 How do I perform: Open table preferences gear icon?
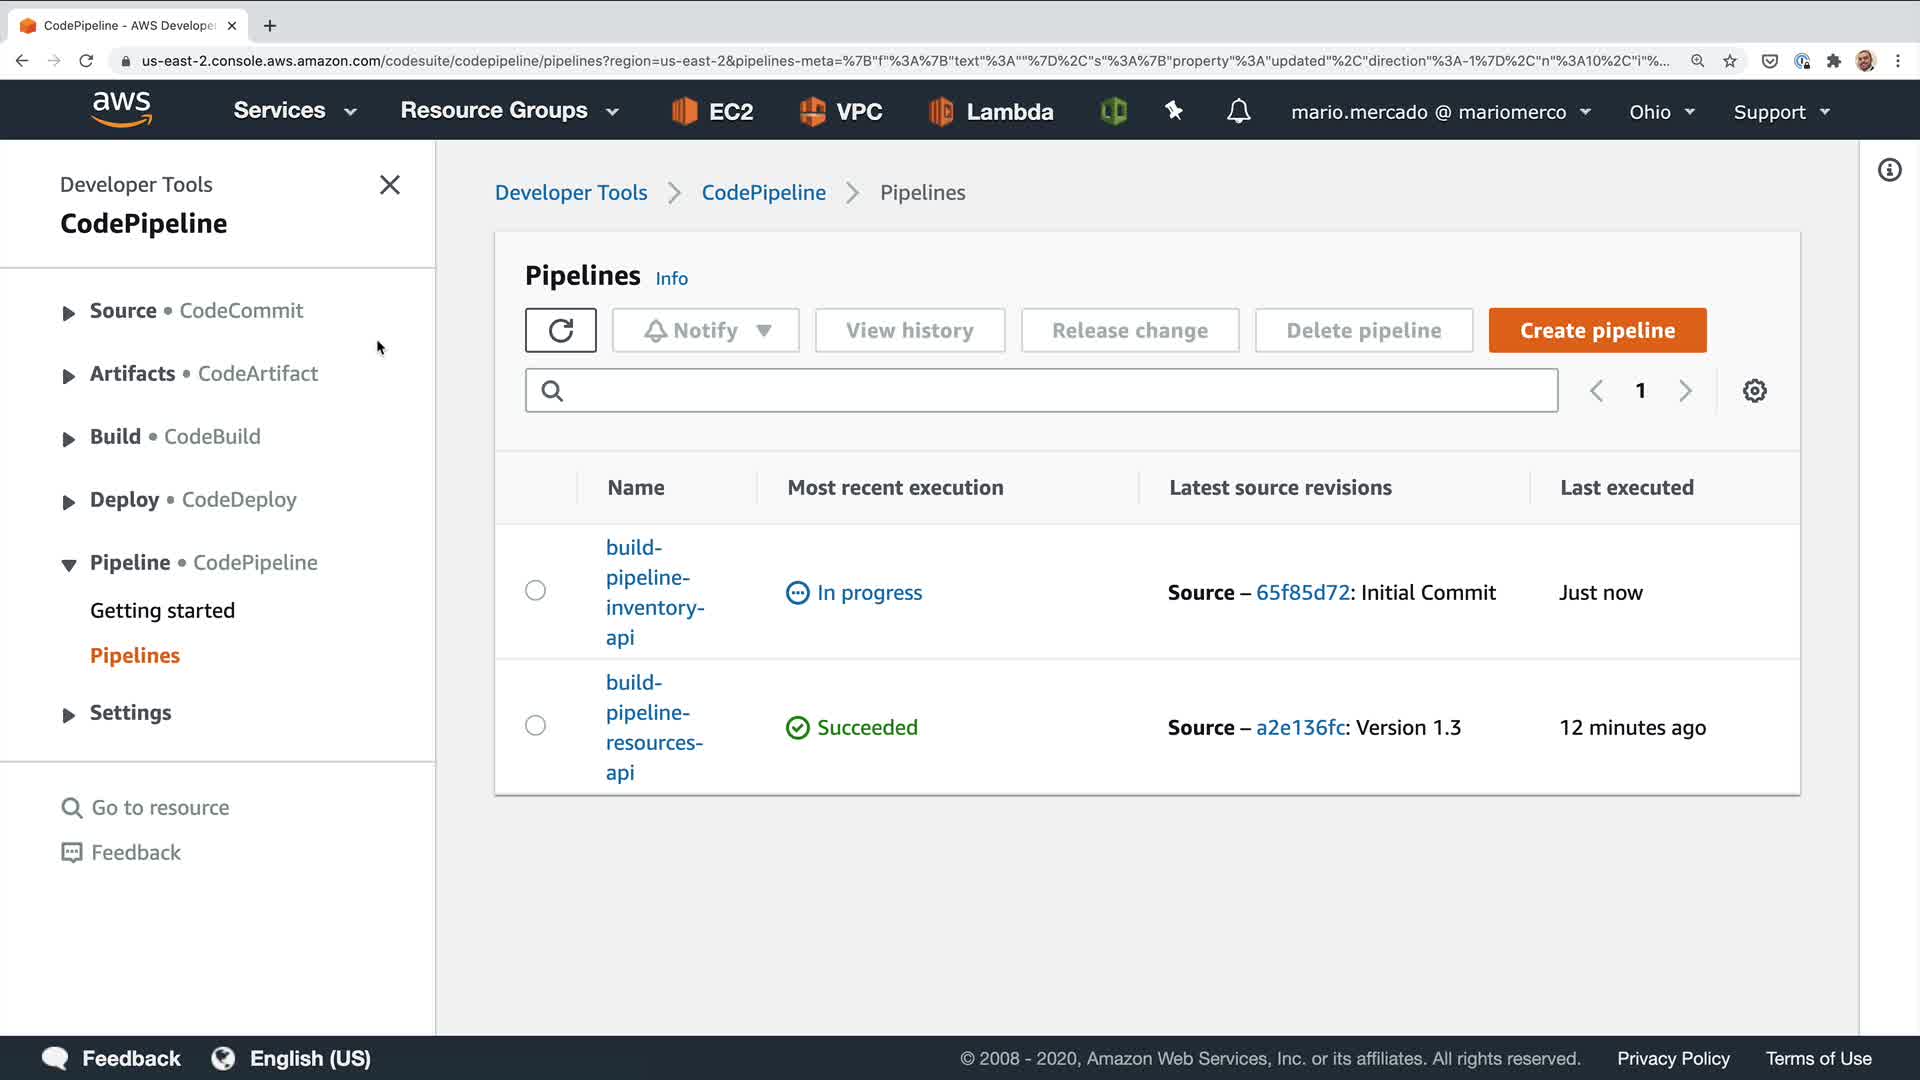click(x=1754, y=391)
